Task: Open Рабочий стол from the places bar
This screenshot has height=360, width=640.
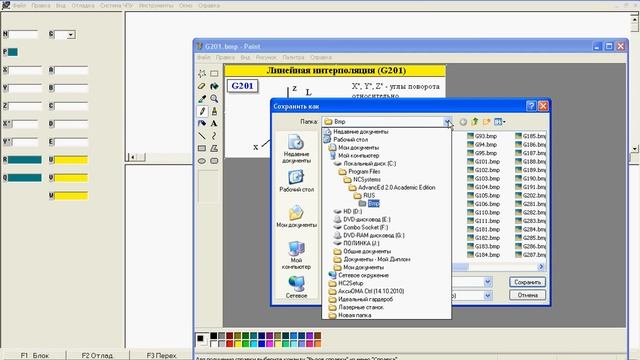Action: 296,181
